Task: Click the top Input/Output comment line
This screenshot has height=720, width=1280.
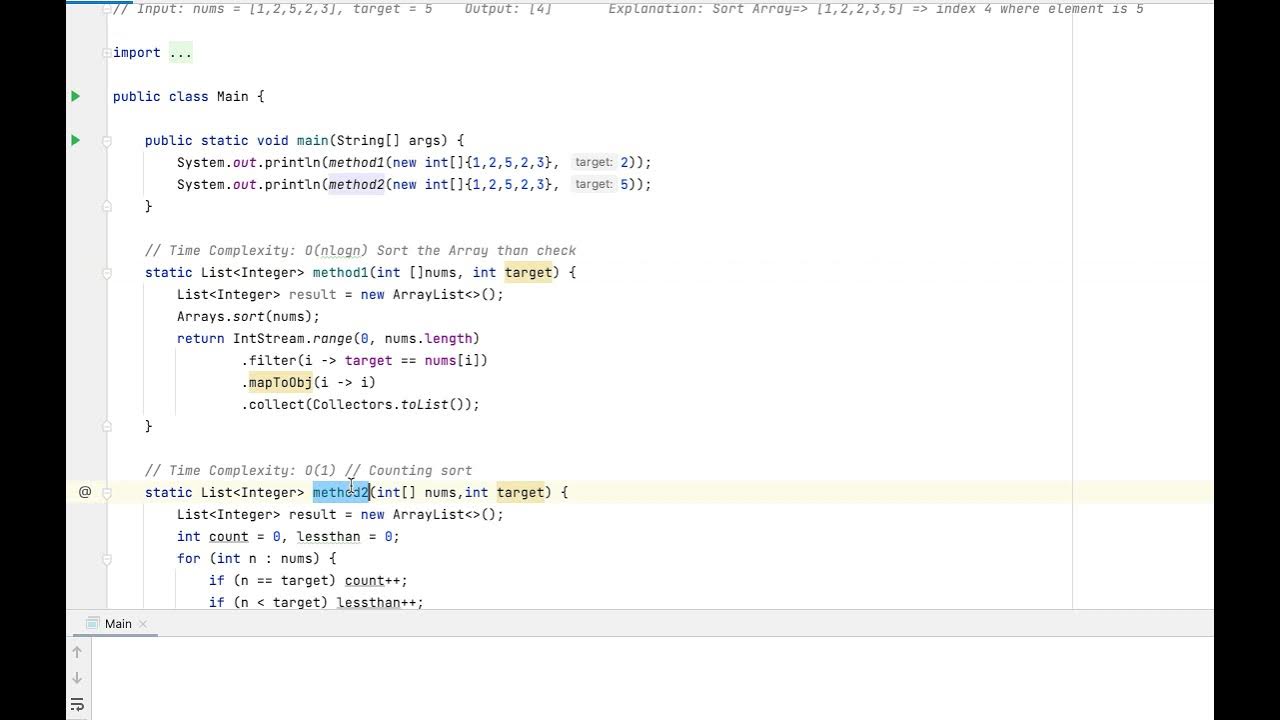Action: pos(628,8)
